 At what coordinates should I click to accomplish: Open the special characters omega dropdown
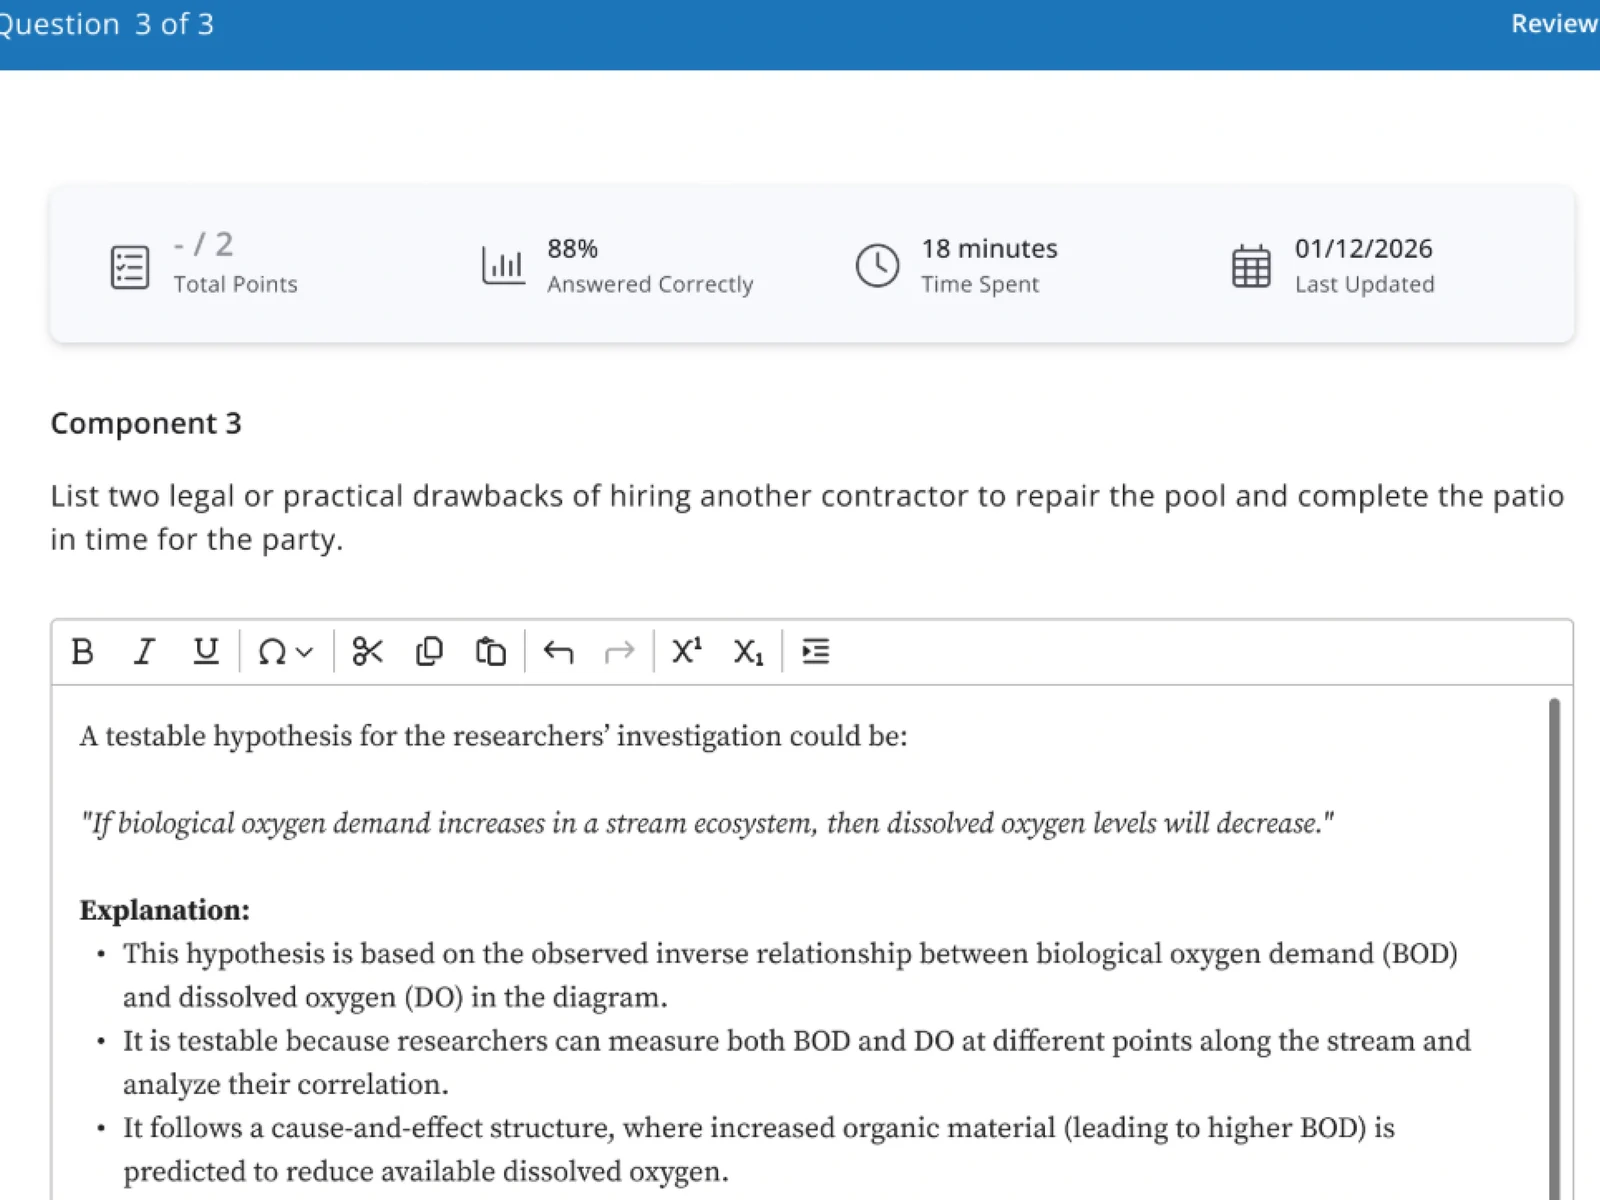click(x=285, y=652)
